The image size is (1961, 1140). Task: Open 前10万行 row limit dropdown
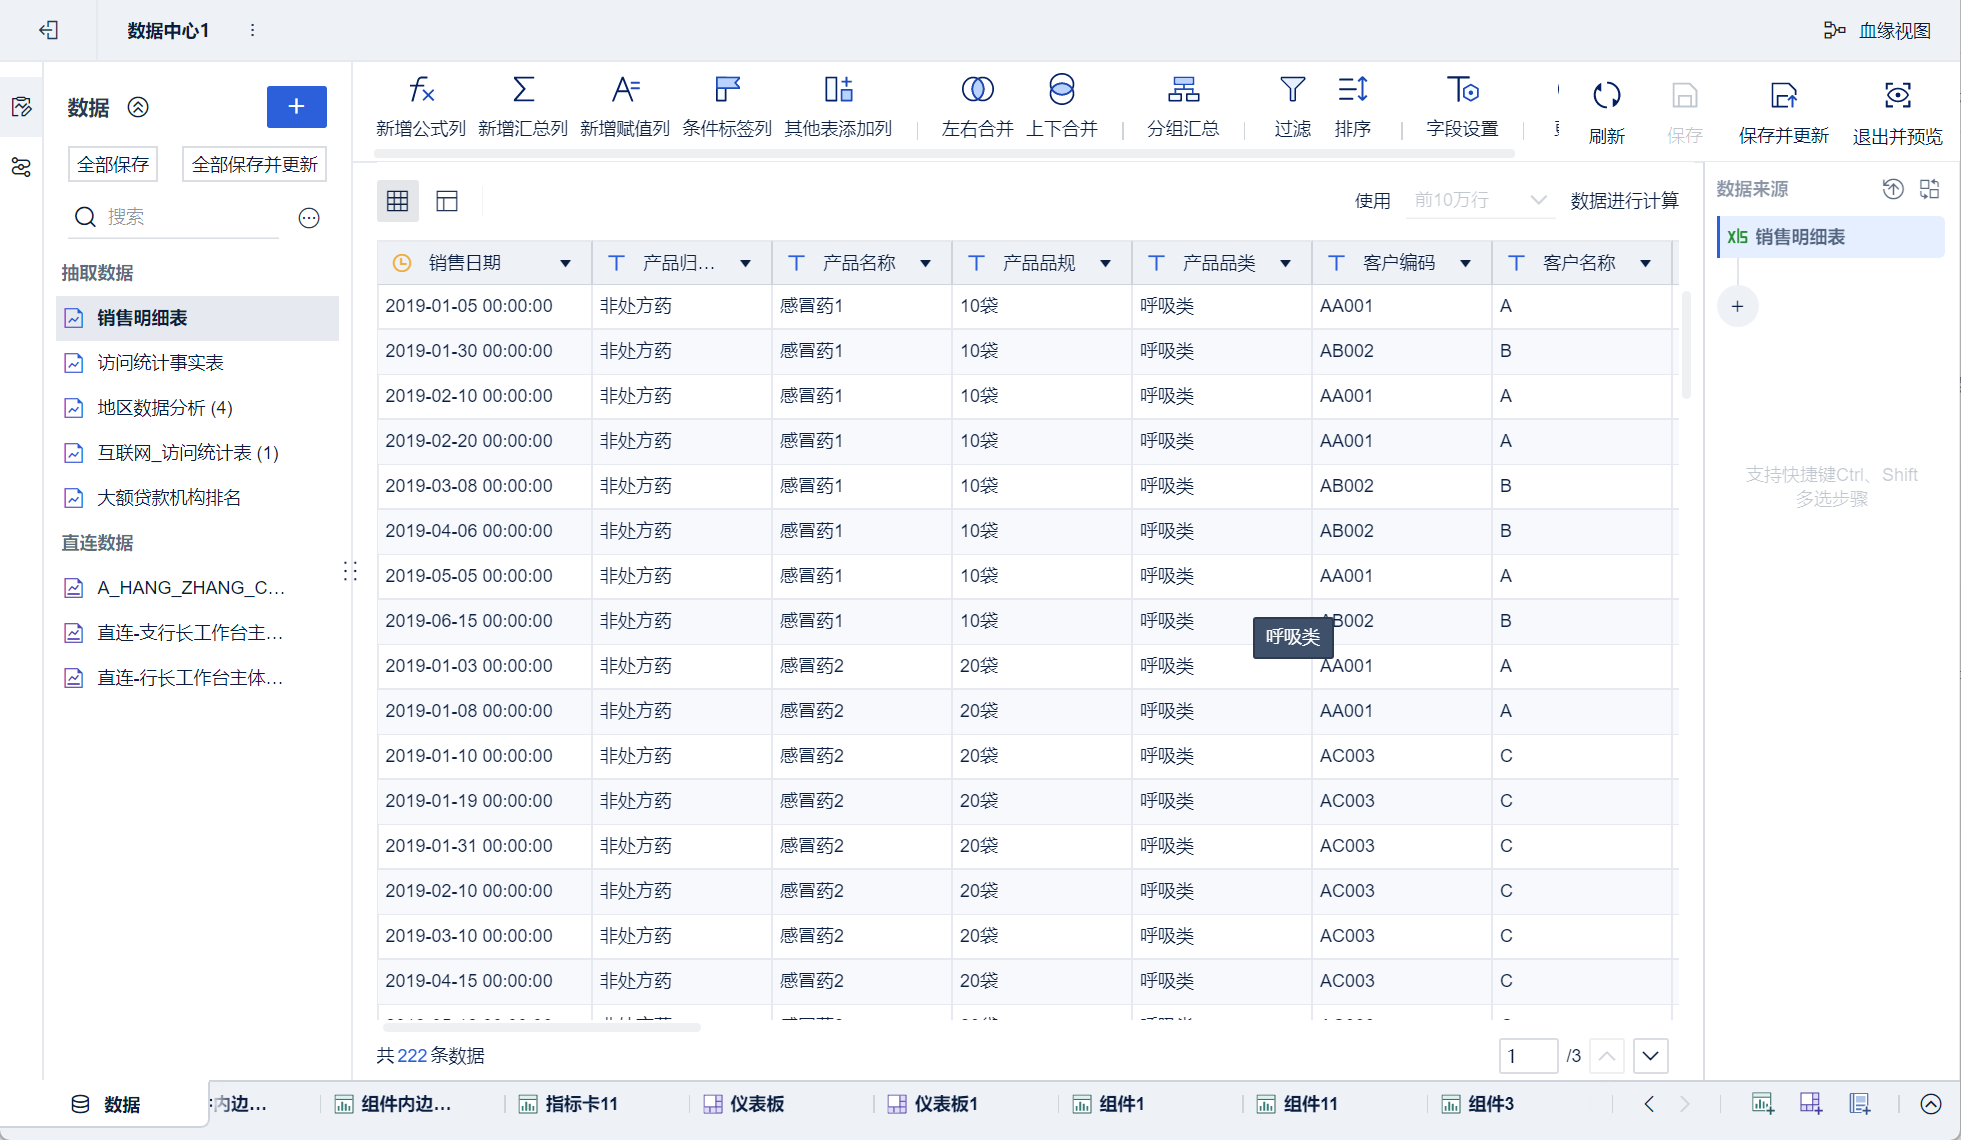pyautogui.click(x=1480, y=200)
